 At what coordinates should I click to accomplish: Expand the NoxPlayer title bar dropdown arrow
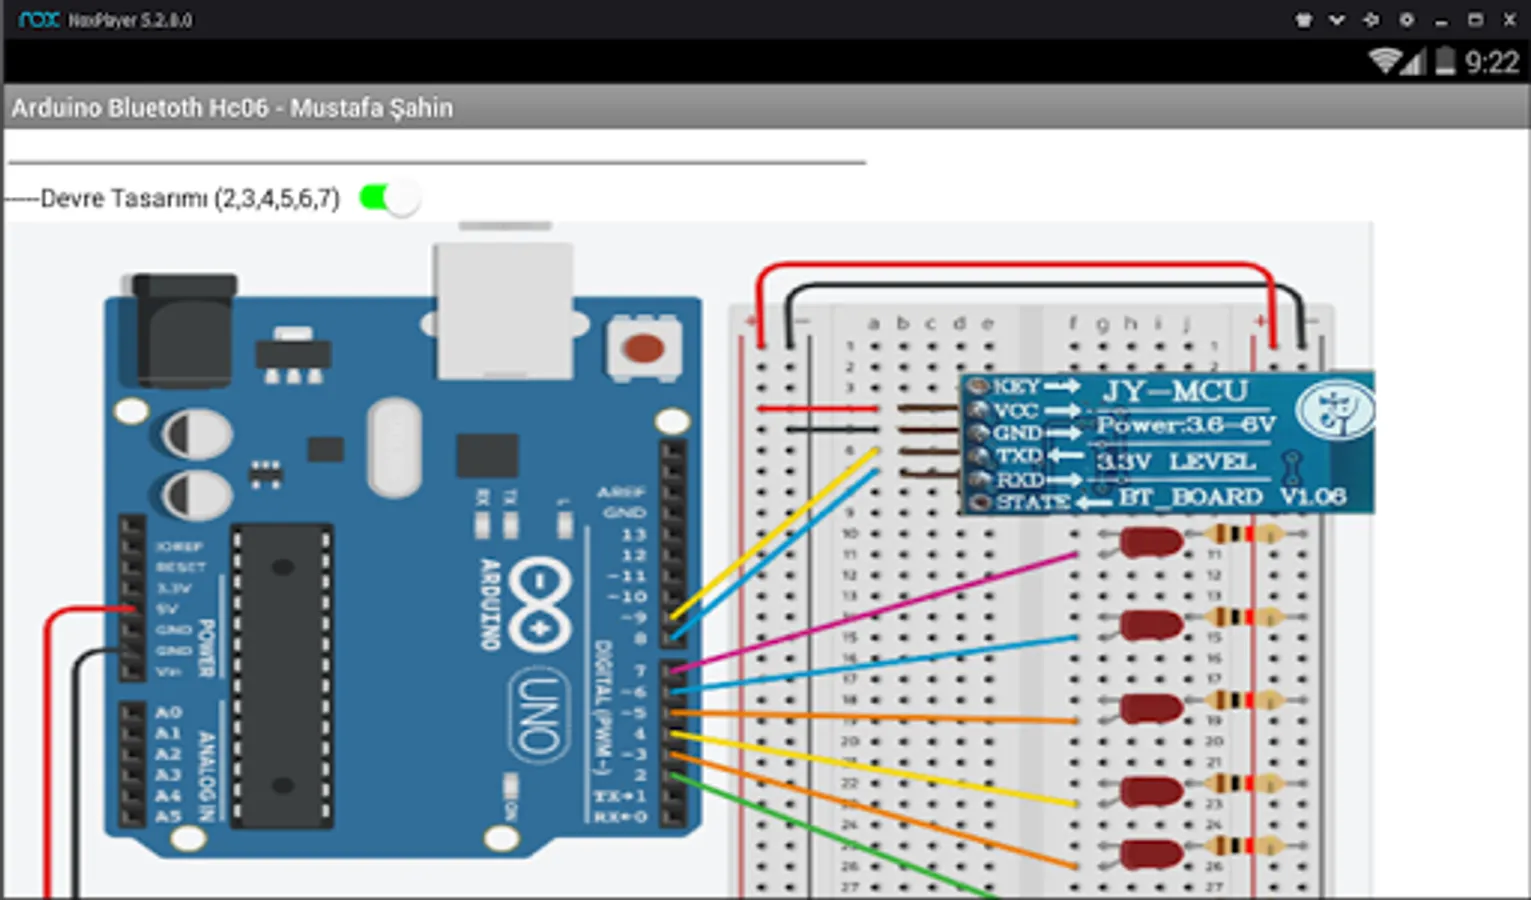pyautogui.click(x=1337, y=20)
